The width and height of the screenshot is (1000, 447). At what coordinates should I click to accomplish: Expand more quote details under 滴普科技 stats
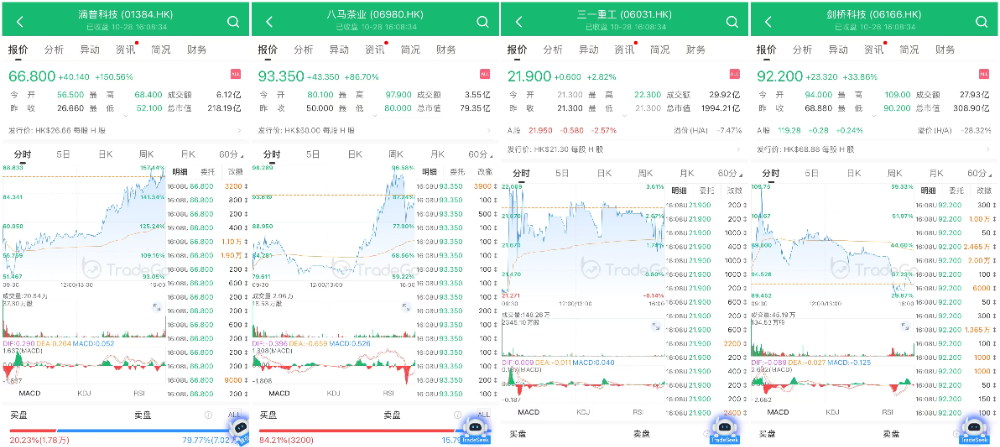click(x=125, y=116)
